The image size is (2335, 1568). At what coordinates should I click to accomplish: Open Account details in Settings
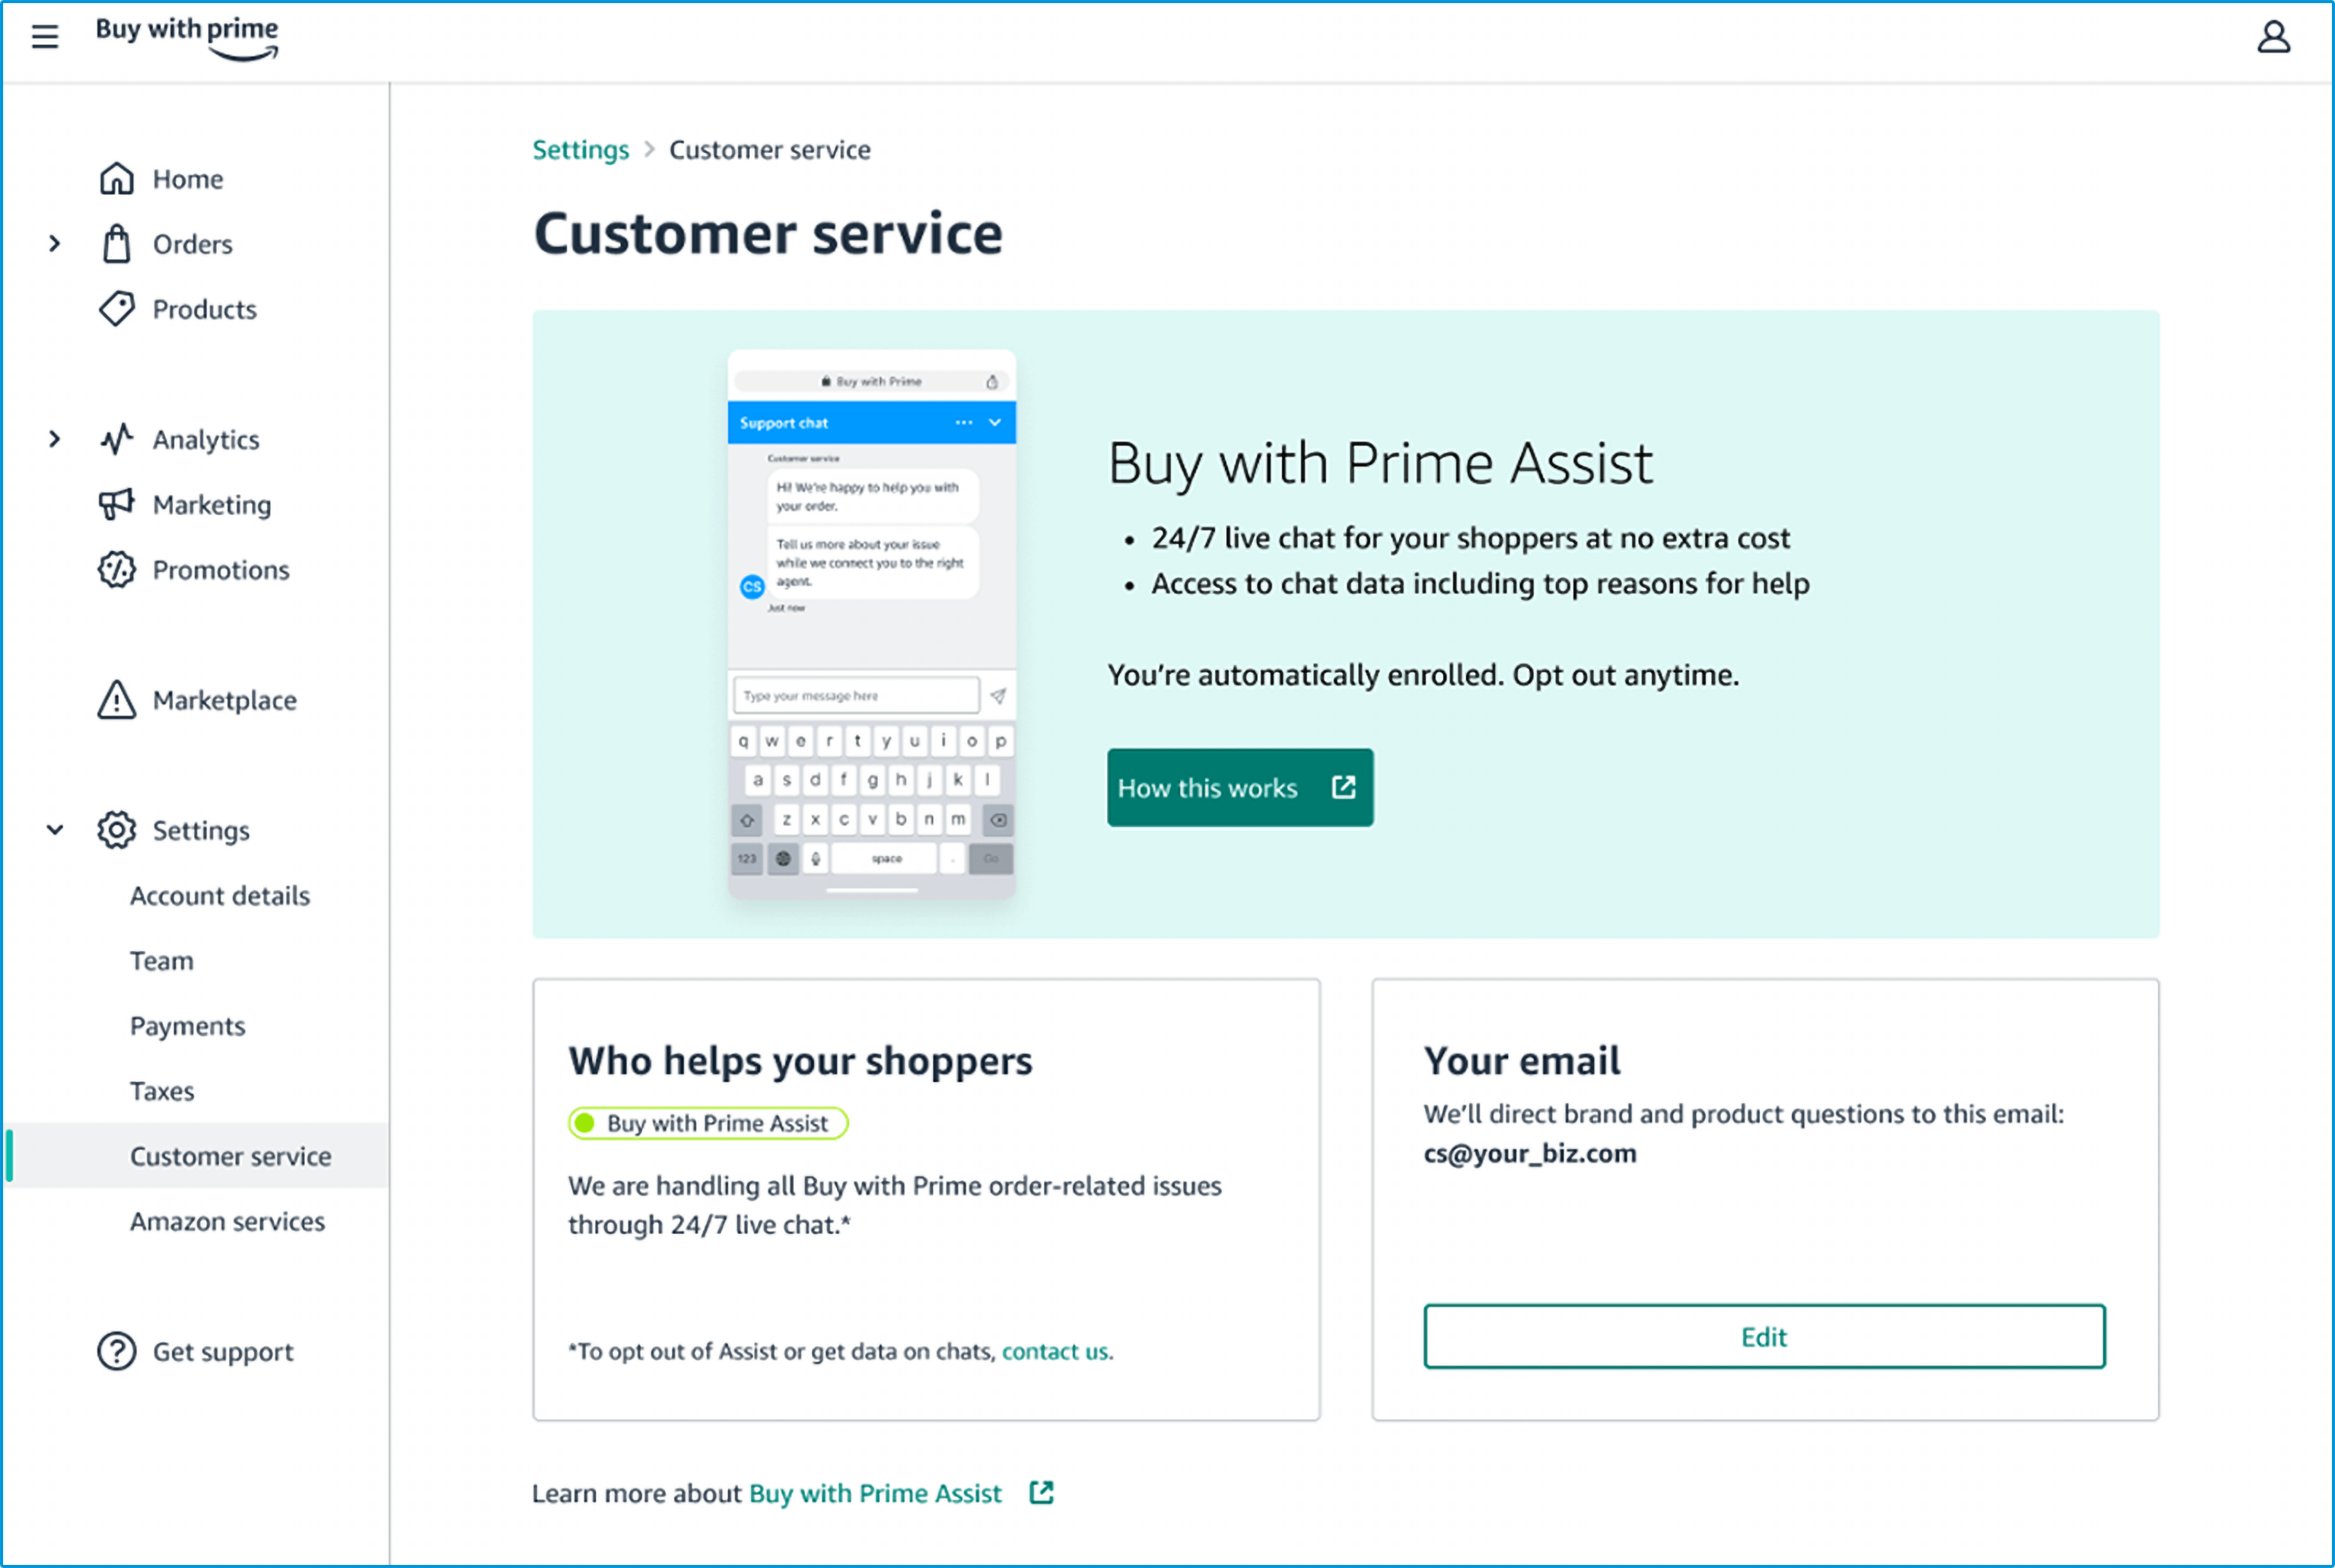(x=220, y=896)
